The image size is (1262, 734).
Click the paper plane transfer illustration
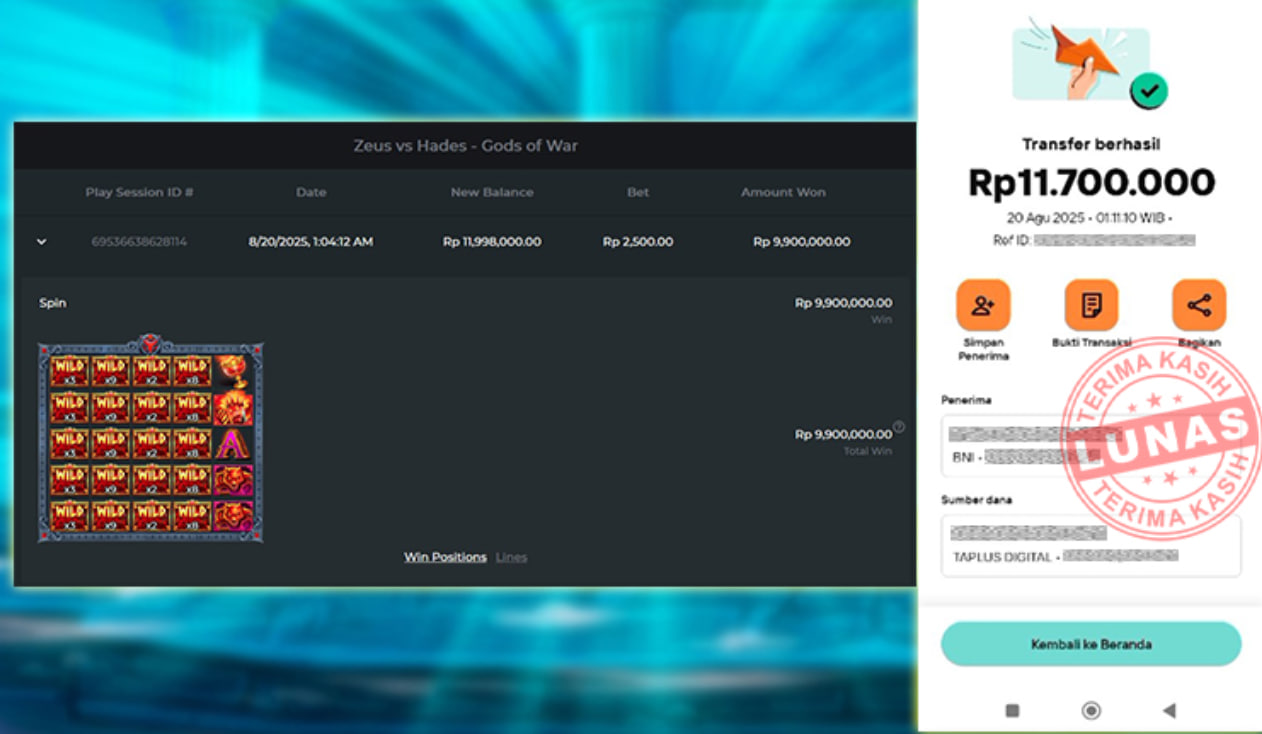(1081, 62)
